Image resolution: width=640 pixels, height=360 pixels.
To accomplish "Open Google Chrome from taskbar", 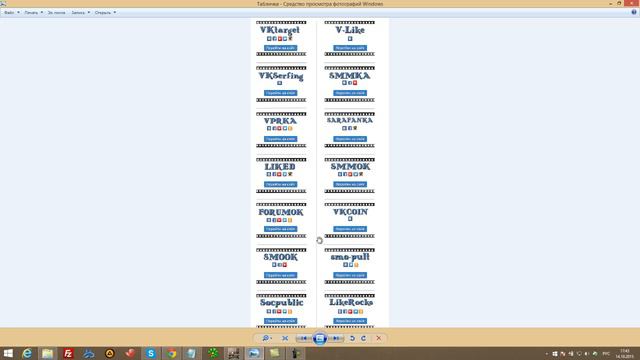I will point(171,353).
